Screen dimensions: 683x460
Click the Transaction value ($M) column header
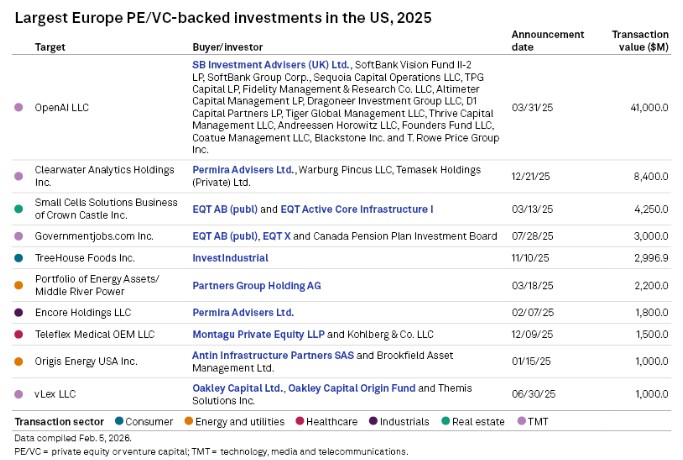click(x=640, y=40)
